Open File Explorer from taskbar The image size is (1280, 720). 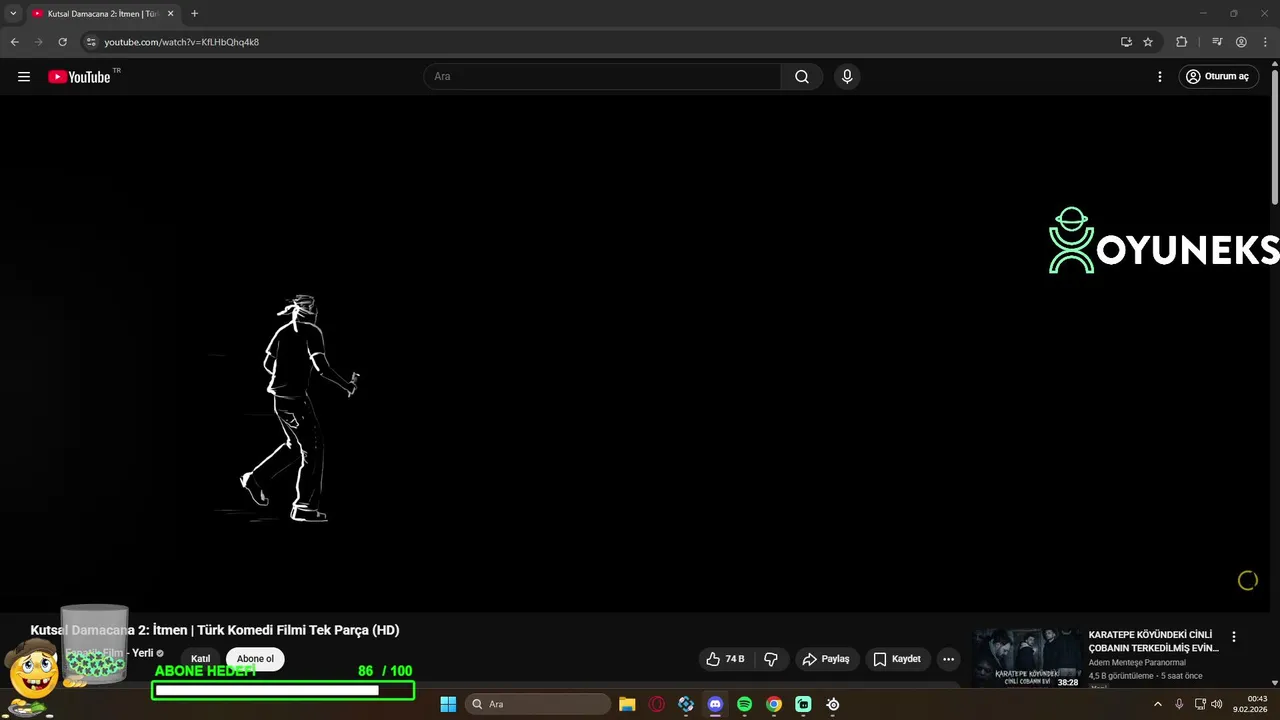[627, 704]
